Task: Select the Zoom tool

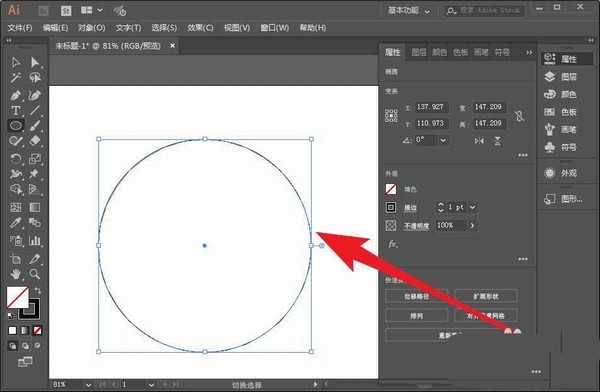Action: tap(35, 274)
